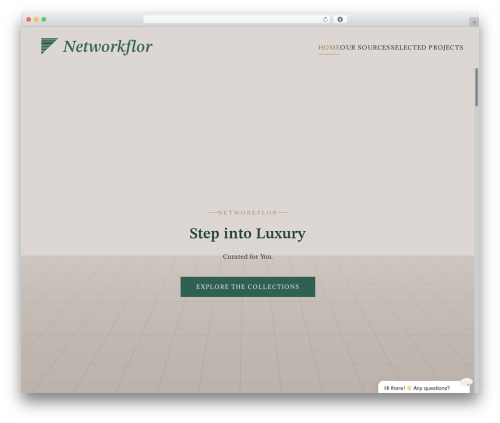Viewport: 500px width, 423px height.
Task: Click the 'Curated for You.' tagline
Action: (248, 256)
